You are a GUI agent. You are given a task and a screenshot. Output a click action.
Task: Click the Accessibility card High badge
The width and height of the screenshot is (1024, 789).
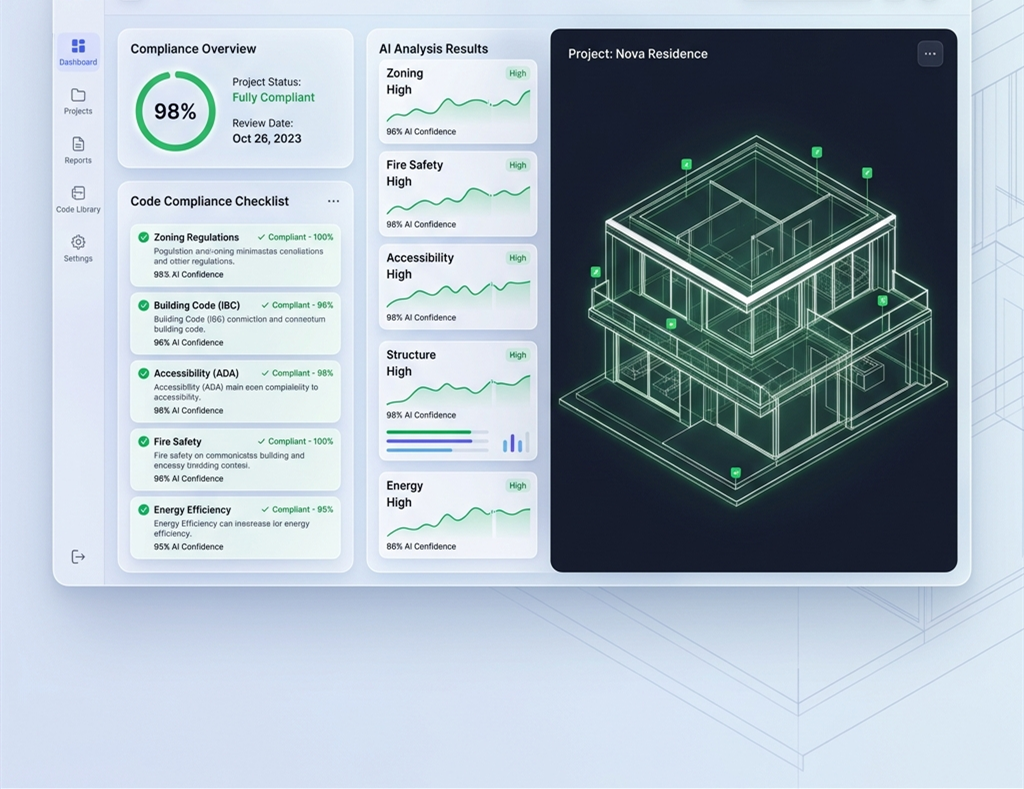pos(517,258)
